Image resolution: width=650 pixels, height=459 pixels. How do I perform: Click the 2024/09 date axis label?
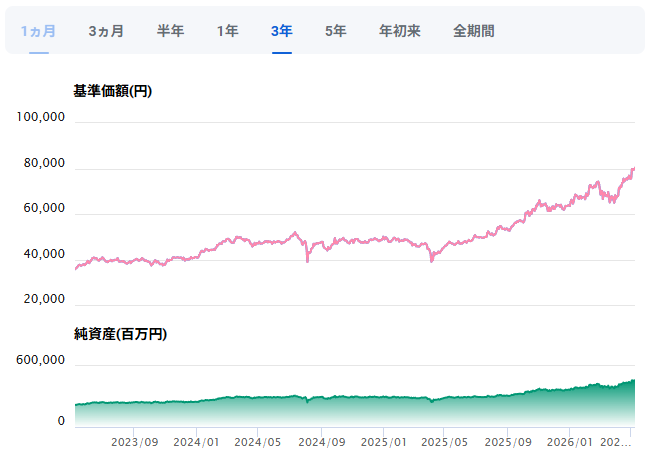click(x=322, y=442)
